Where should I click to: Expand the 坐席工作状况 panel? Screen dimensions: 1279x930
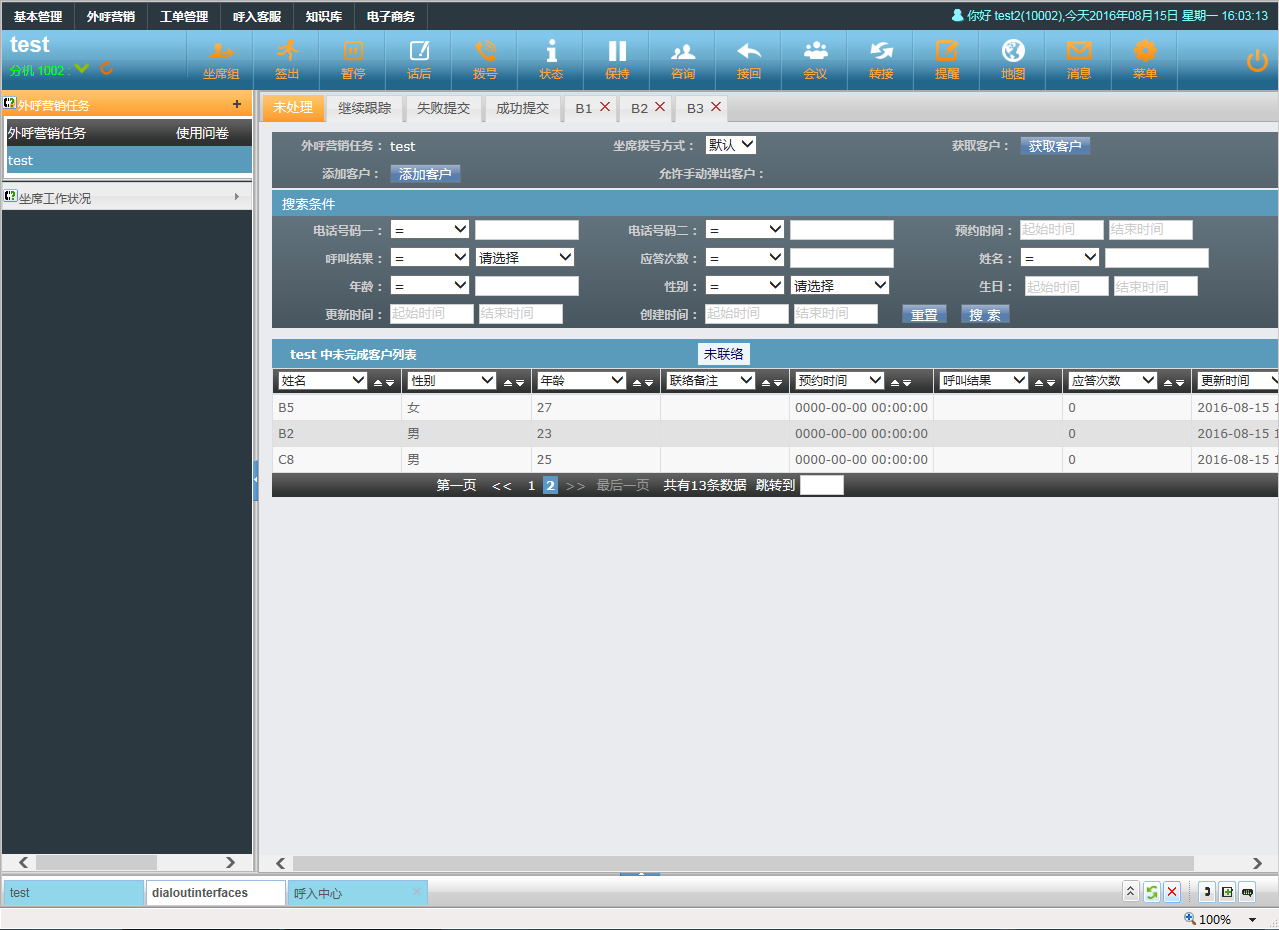126,198
